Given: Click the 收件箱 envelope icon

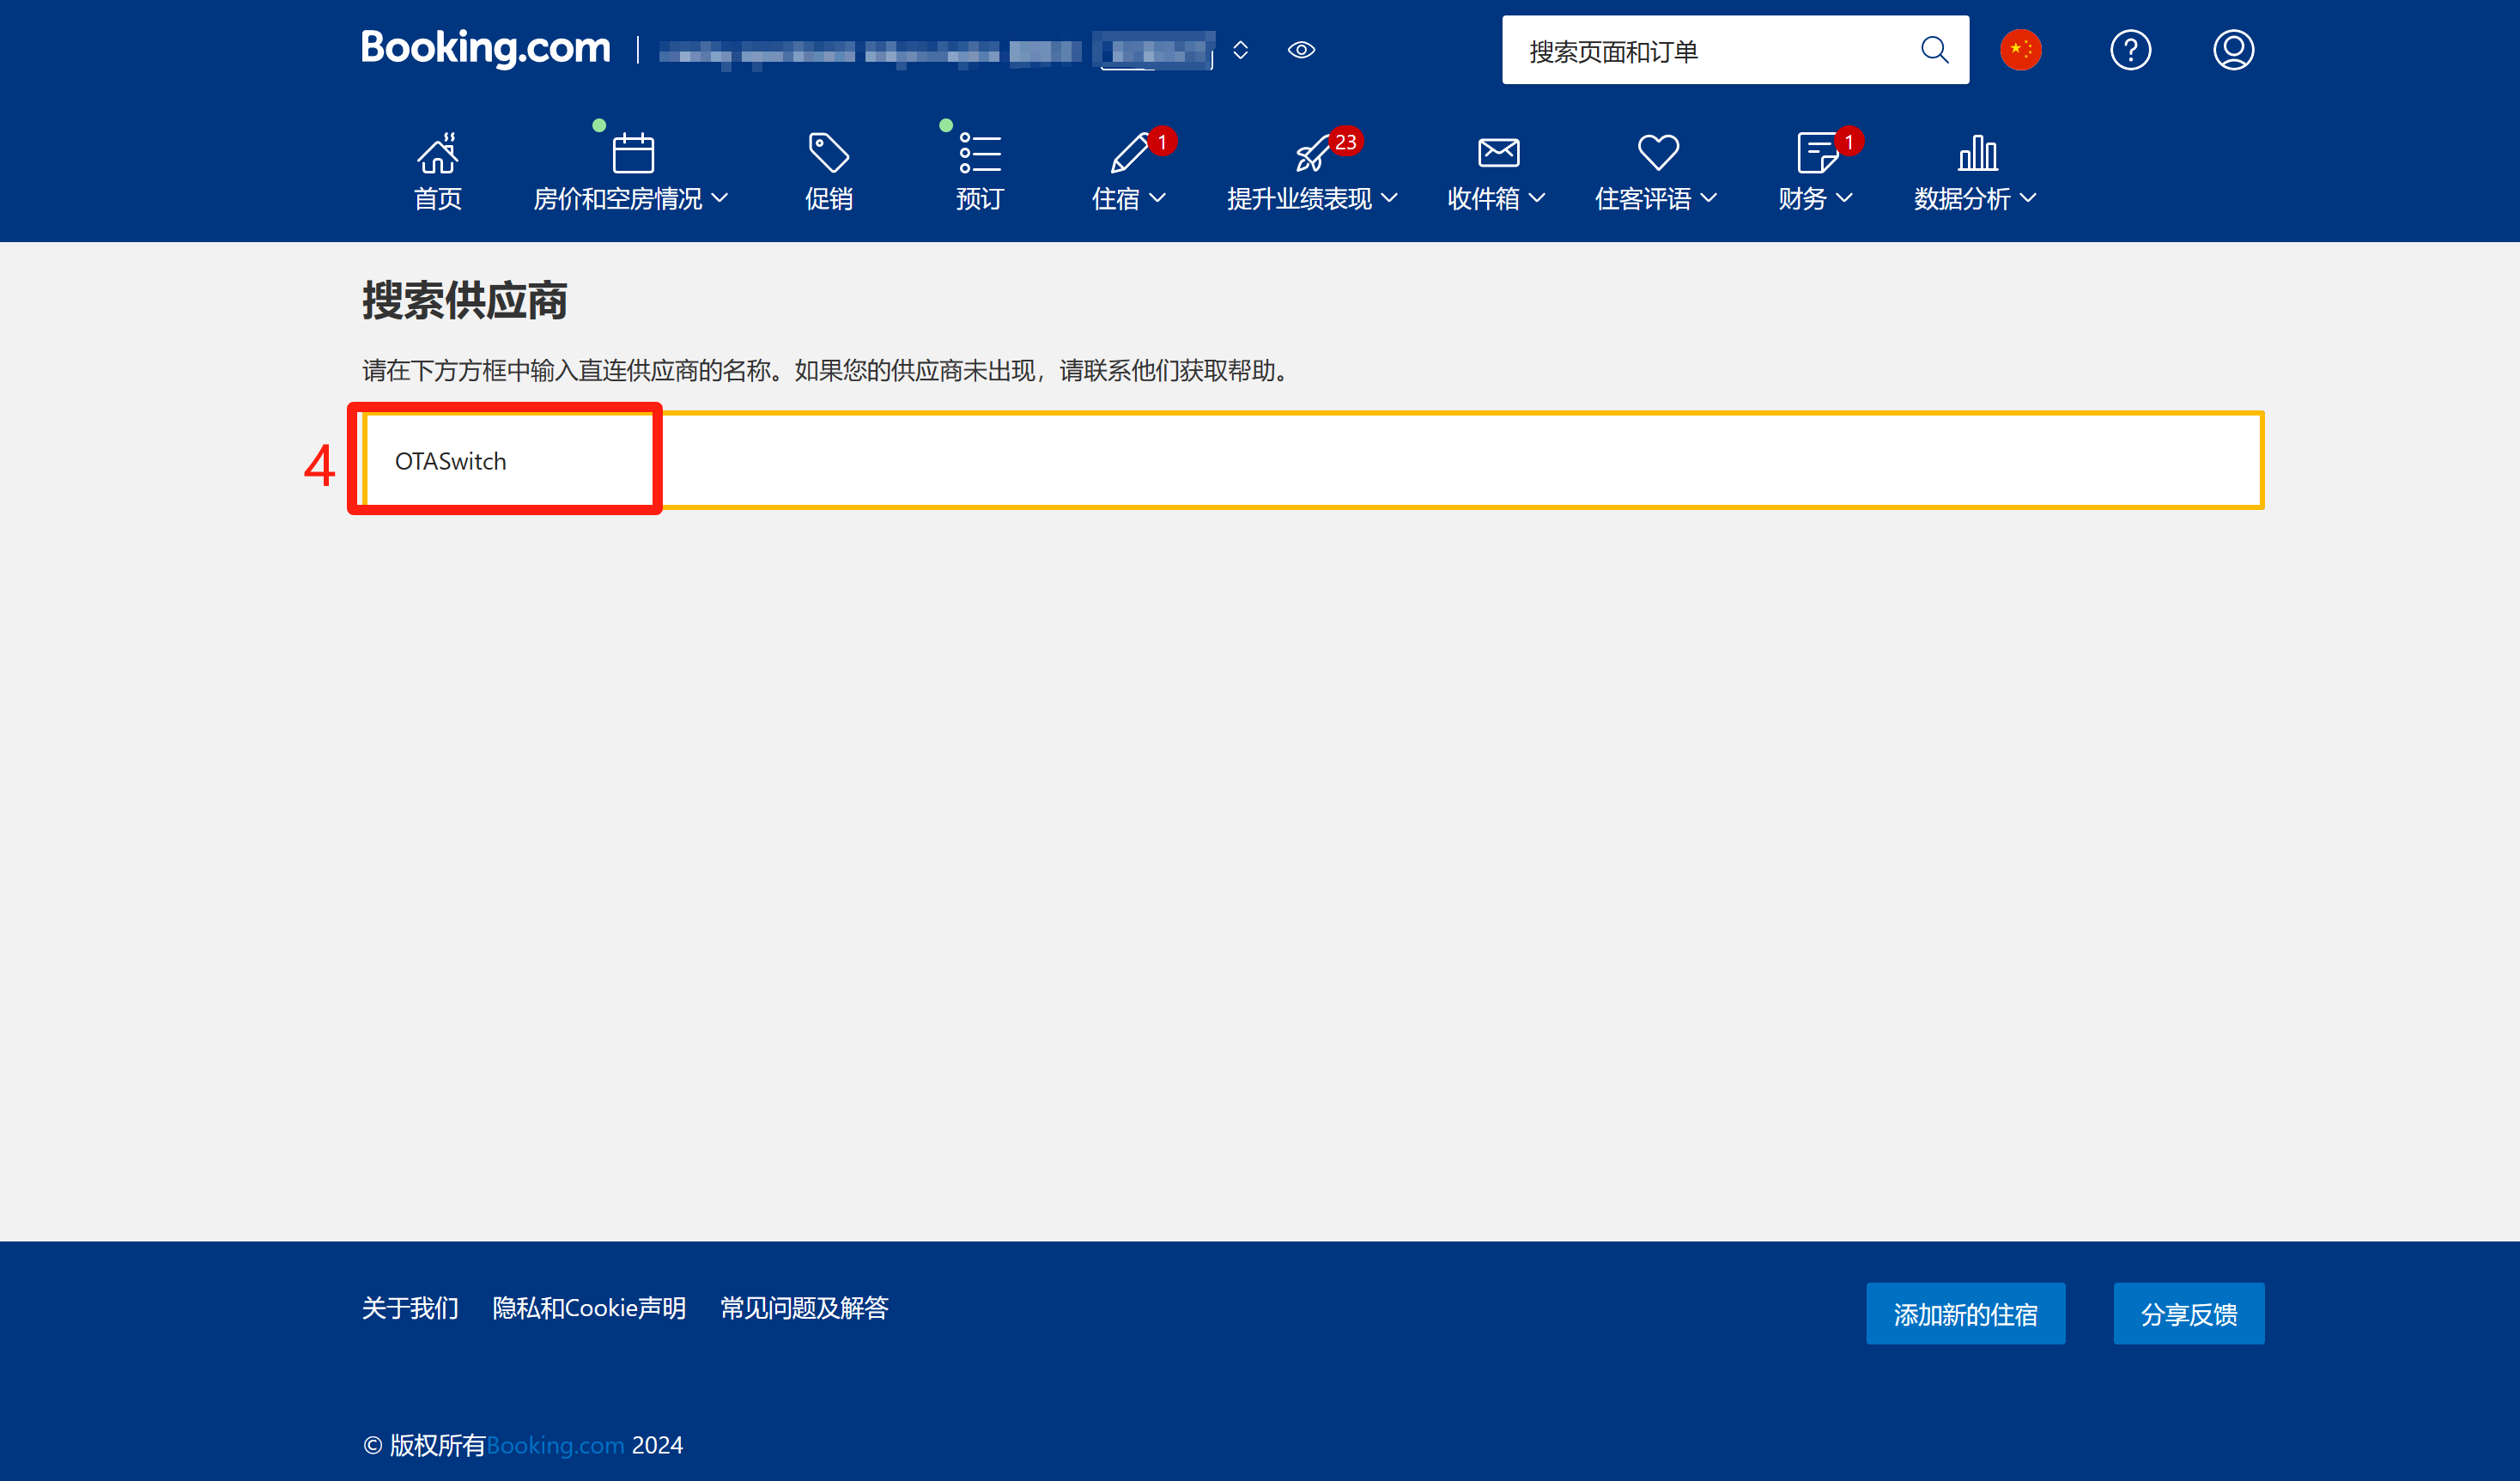Looking at the screenshot, I should (x=1498, y=153).
